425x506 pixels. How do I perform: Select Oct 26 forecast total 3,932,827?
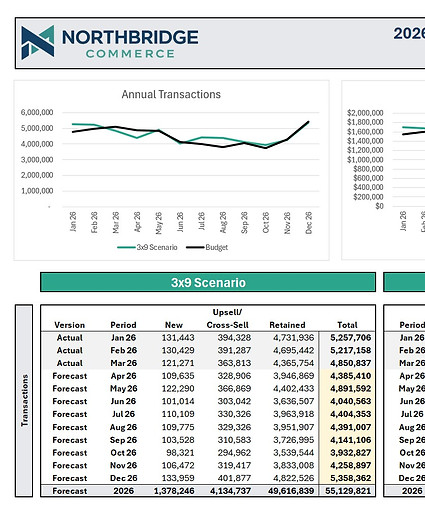351,453
